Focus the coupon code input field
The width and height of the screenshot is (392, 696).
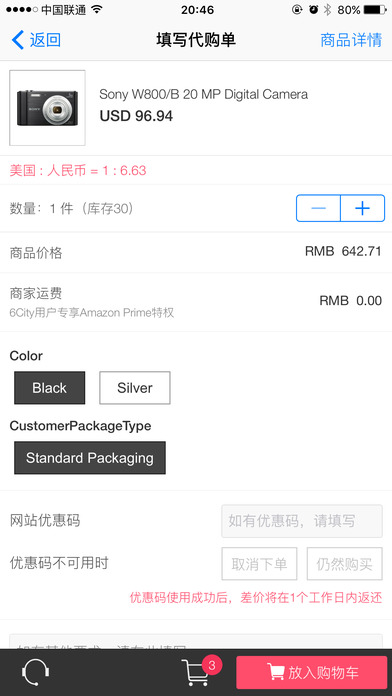coord(302,521)
